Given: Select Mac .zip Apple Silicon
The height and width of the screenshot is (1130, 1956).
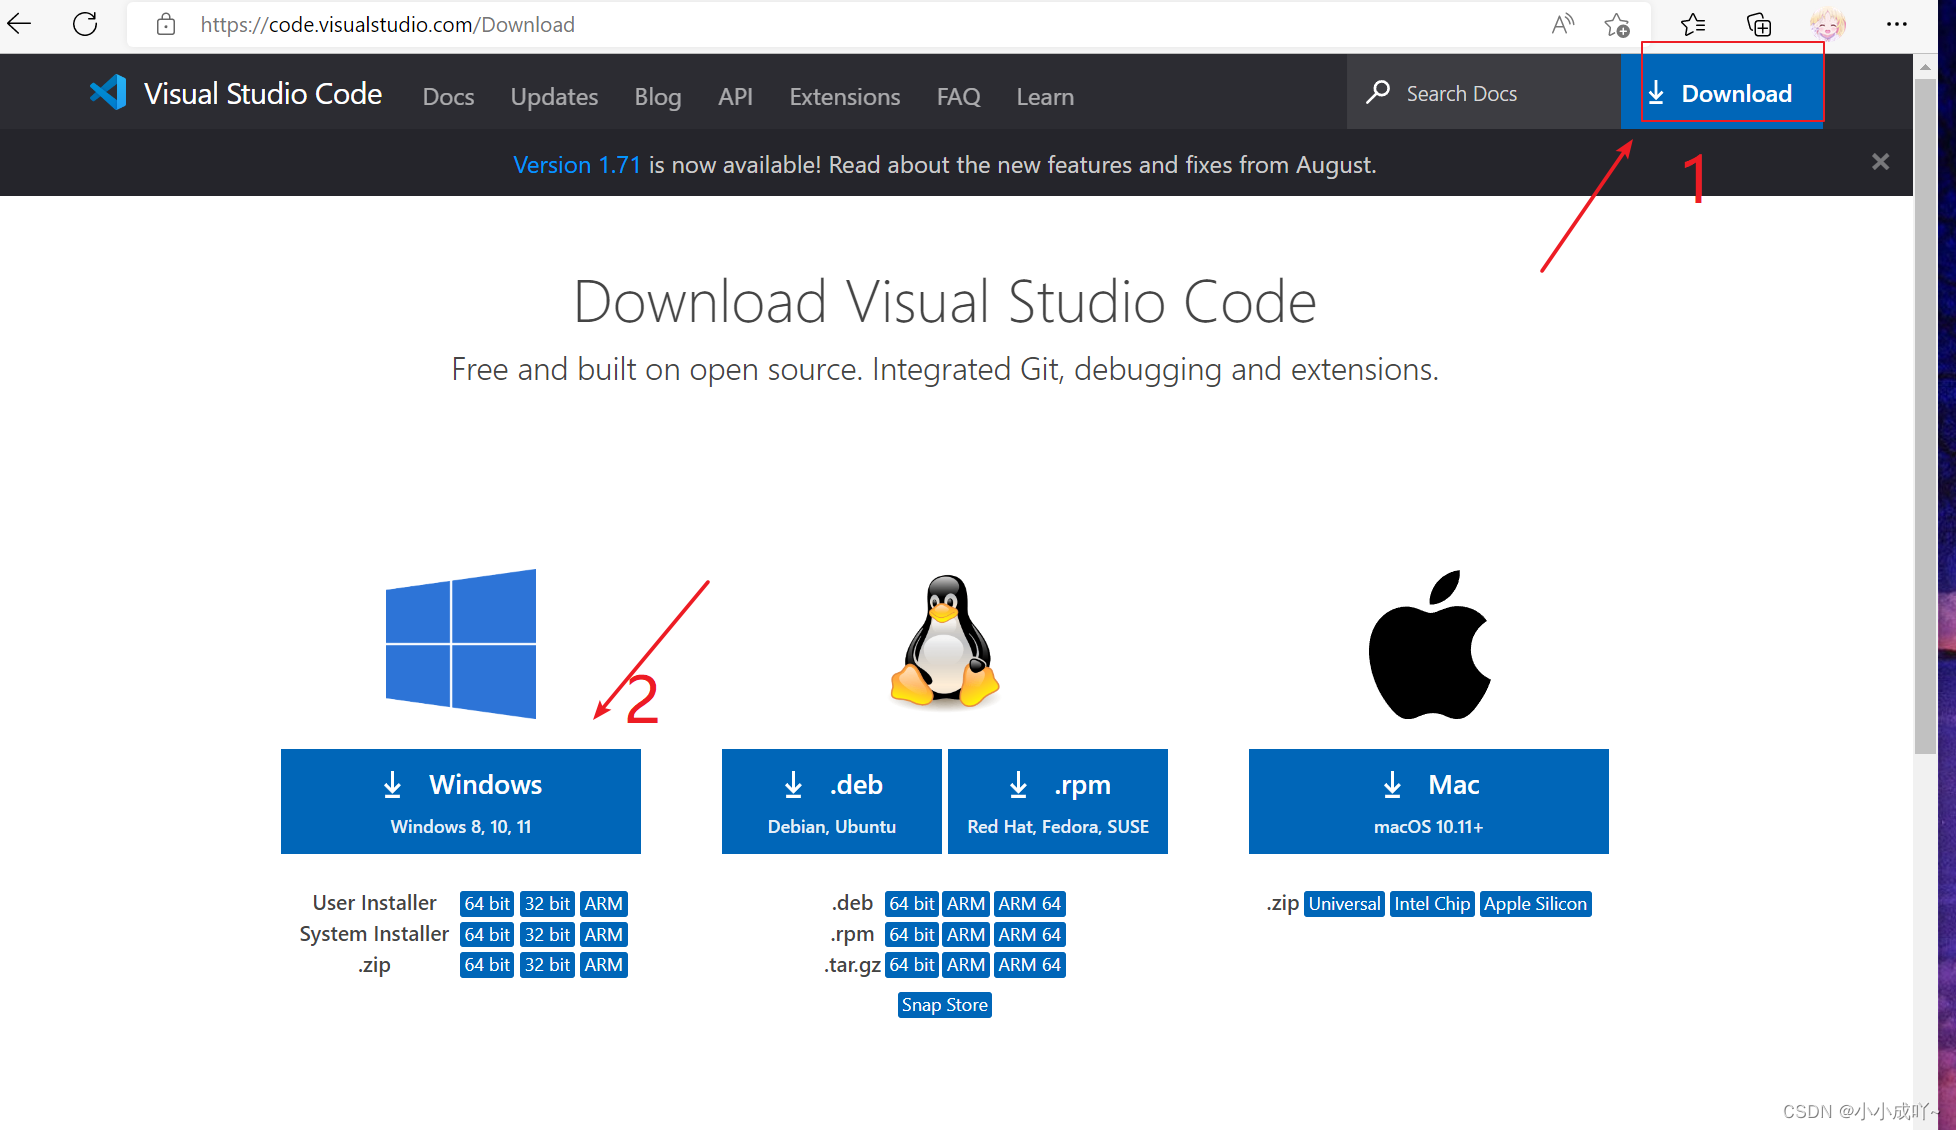Looking at the screenshot, I should tap(1535, 904).
